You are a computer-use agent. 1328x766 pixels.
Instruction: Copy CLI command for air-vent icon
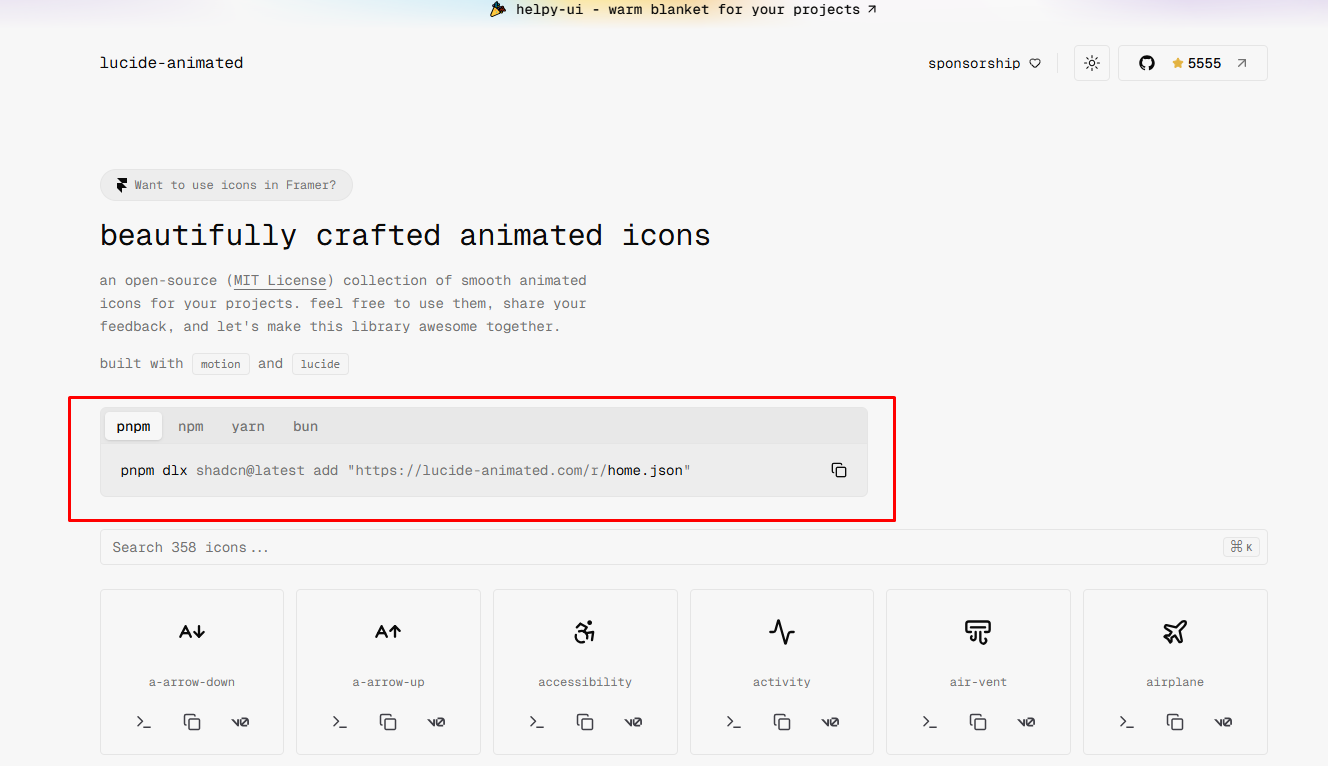pyautogui.click(x=930, y=722)
